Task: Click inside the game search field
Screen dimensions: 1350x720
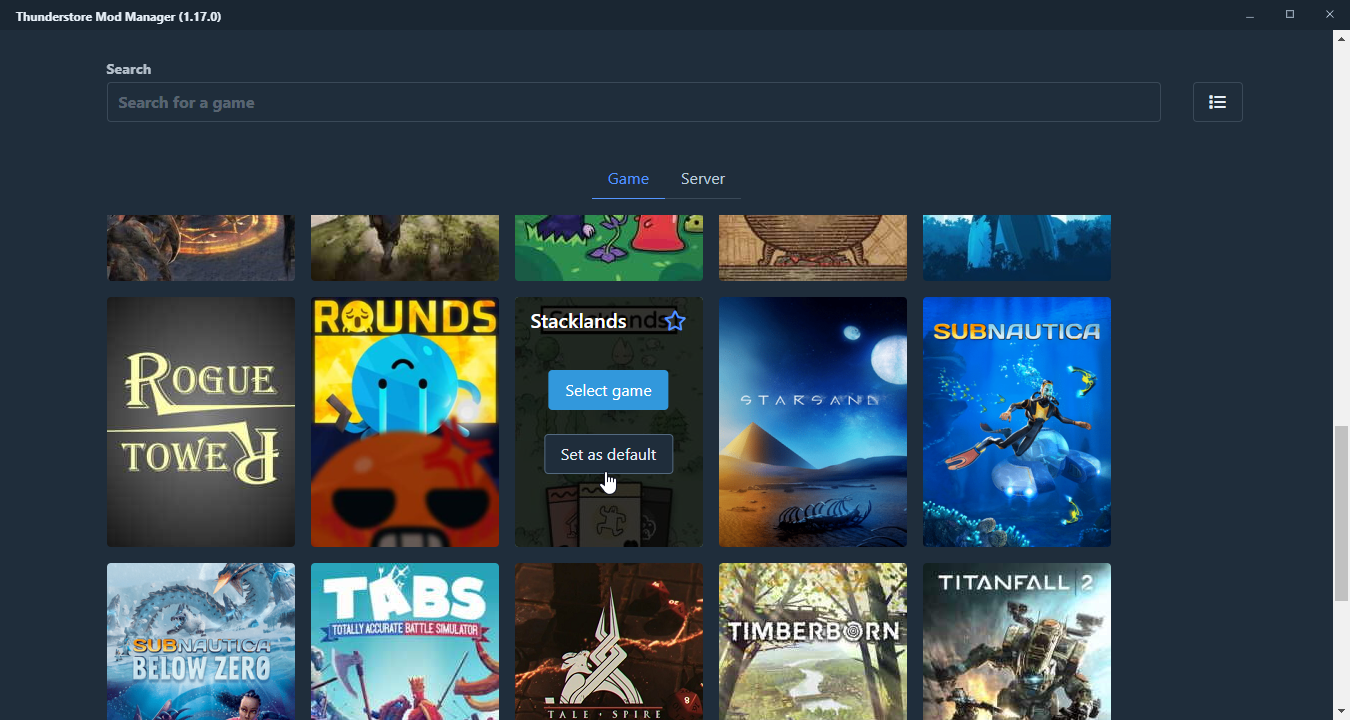Action: point(633,101)
